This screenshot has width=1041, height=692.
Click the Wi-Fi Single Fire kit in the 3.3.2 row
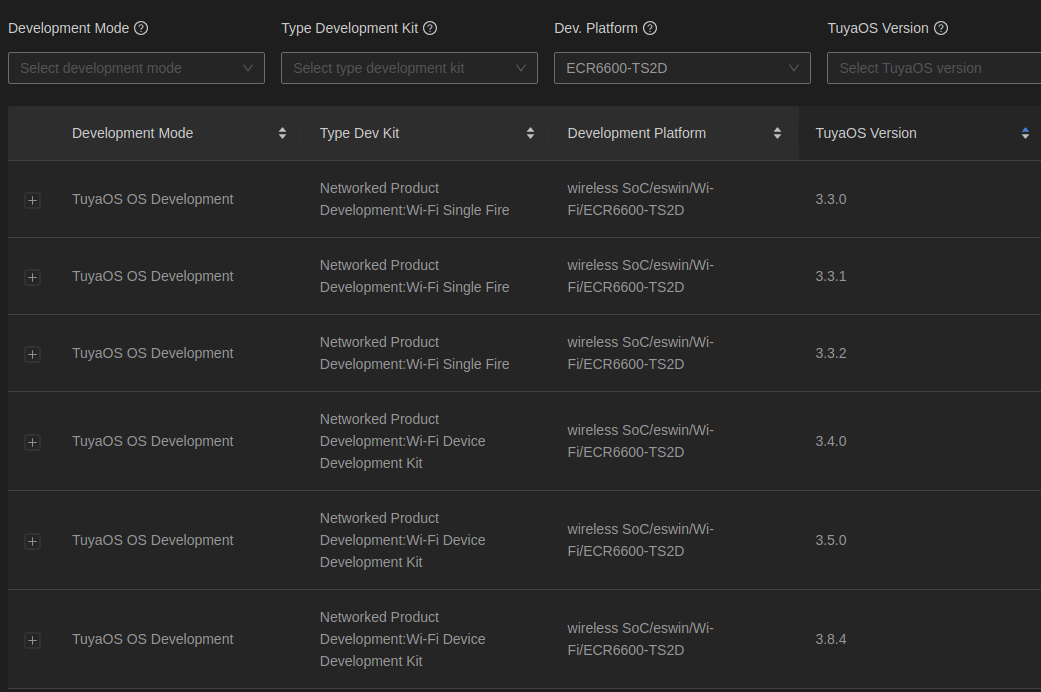[414, 353]
